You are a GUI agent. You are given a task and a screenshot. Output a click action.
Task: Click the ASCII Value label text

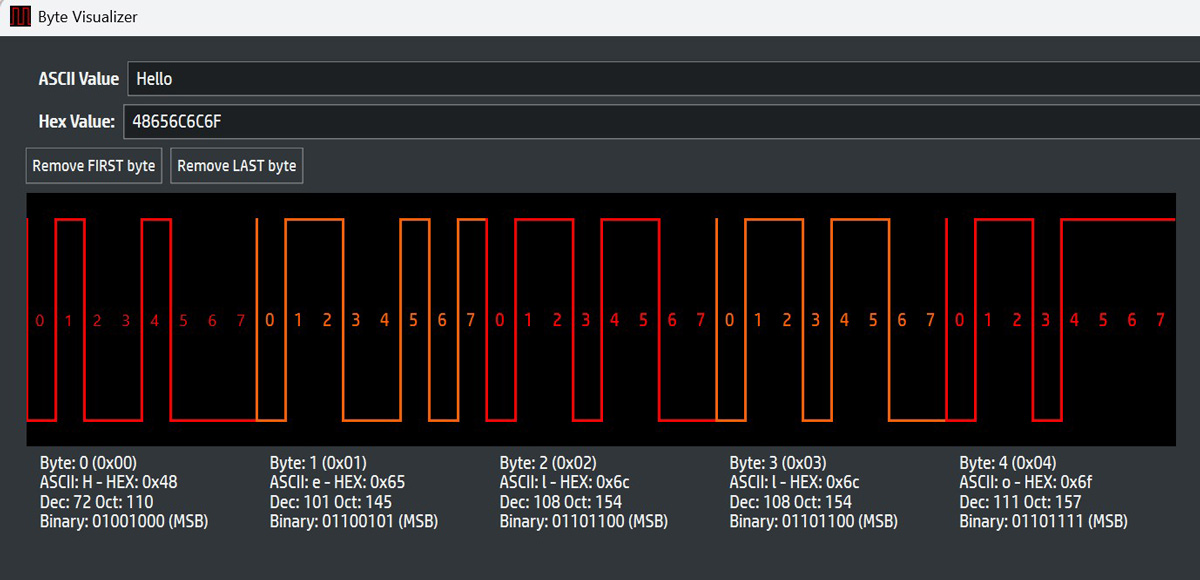79,78
